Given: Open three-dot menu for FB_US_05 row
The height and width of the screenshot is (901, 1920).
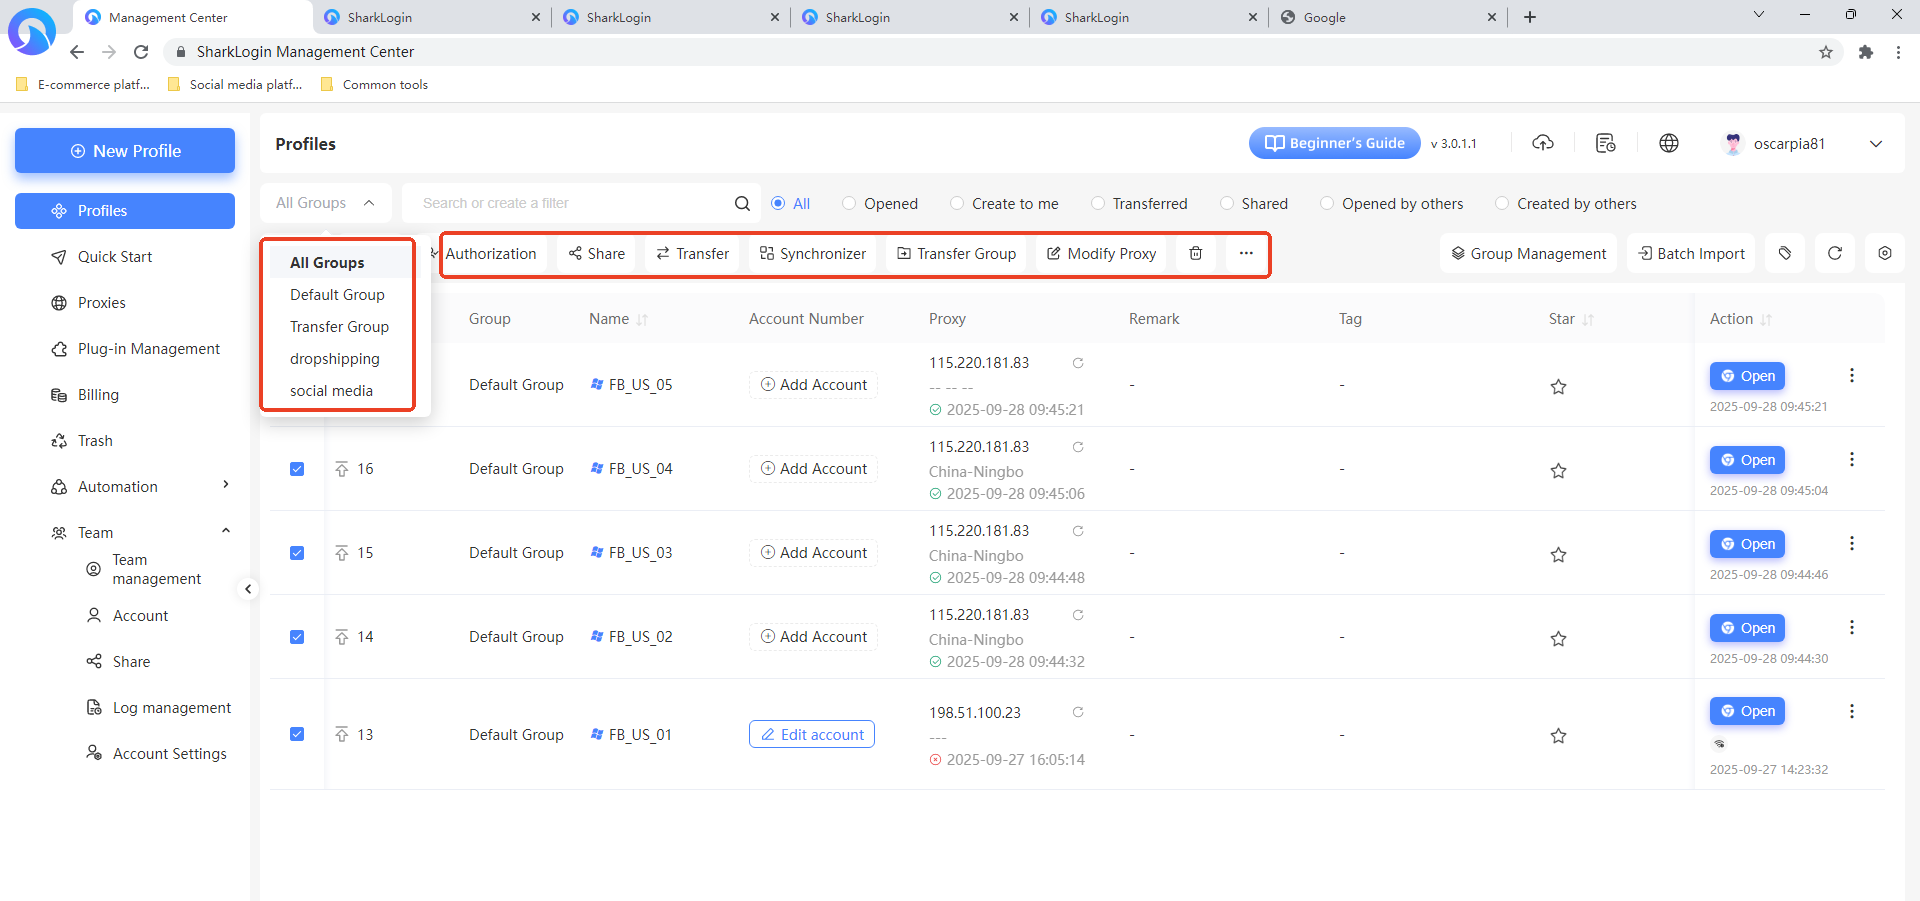Looking at the screenshot, I should pos(1851,376).
